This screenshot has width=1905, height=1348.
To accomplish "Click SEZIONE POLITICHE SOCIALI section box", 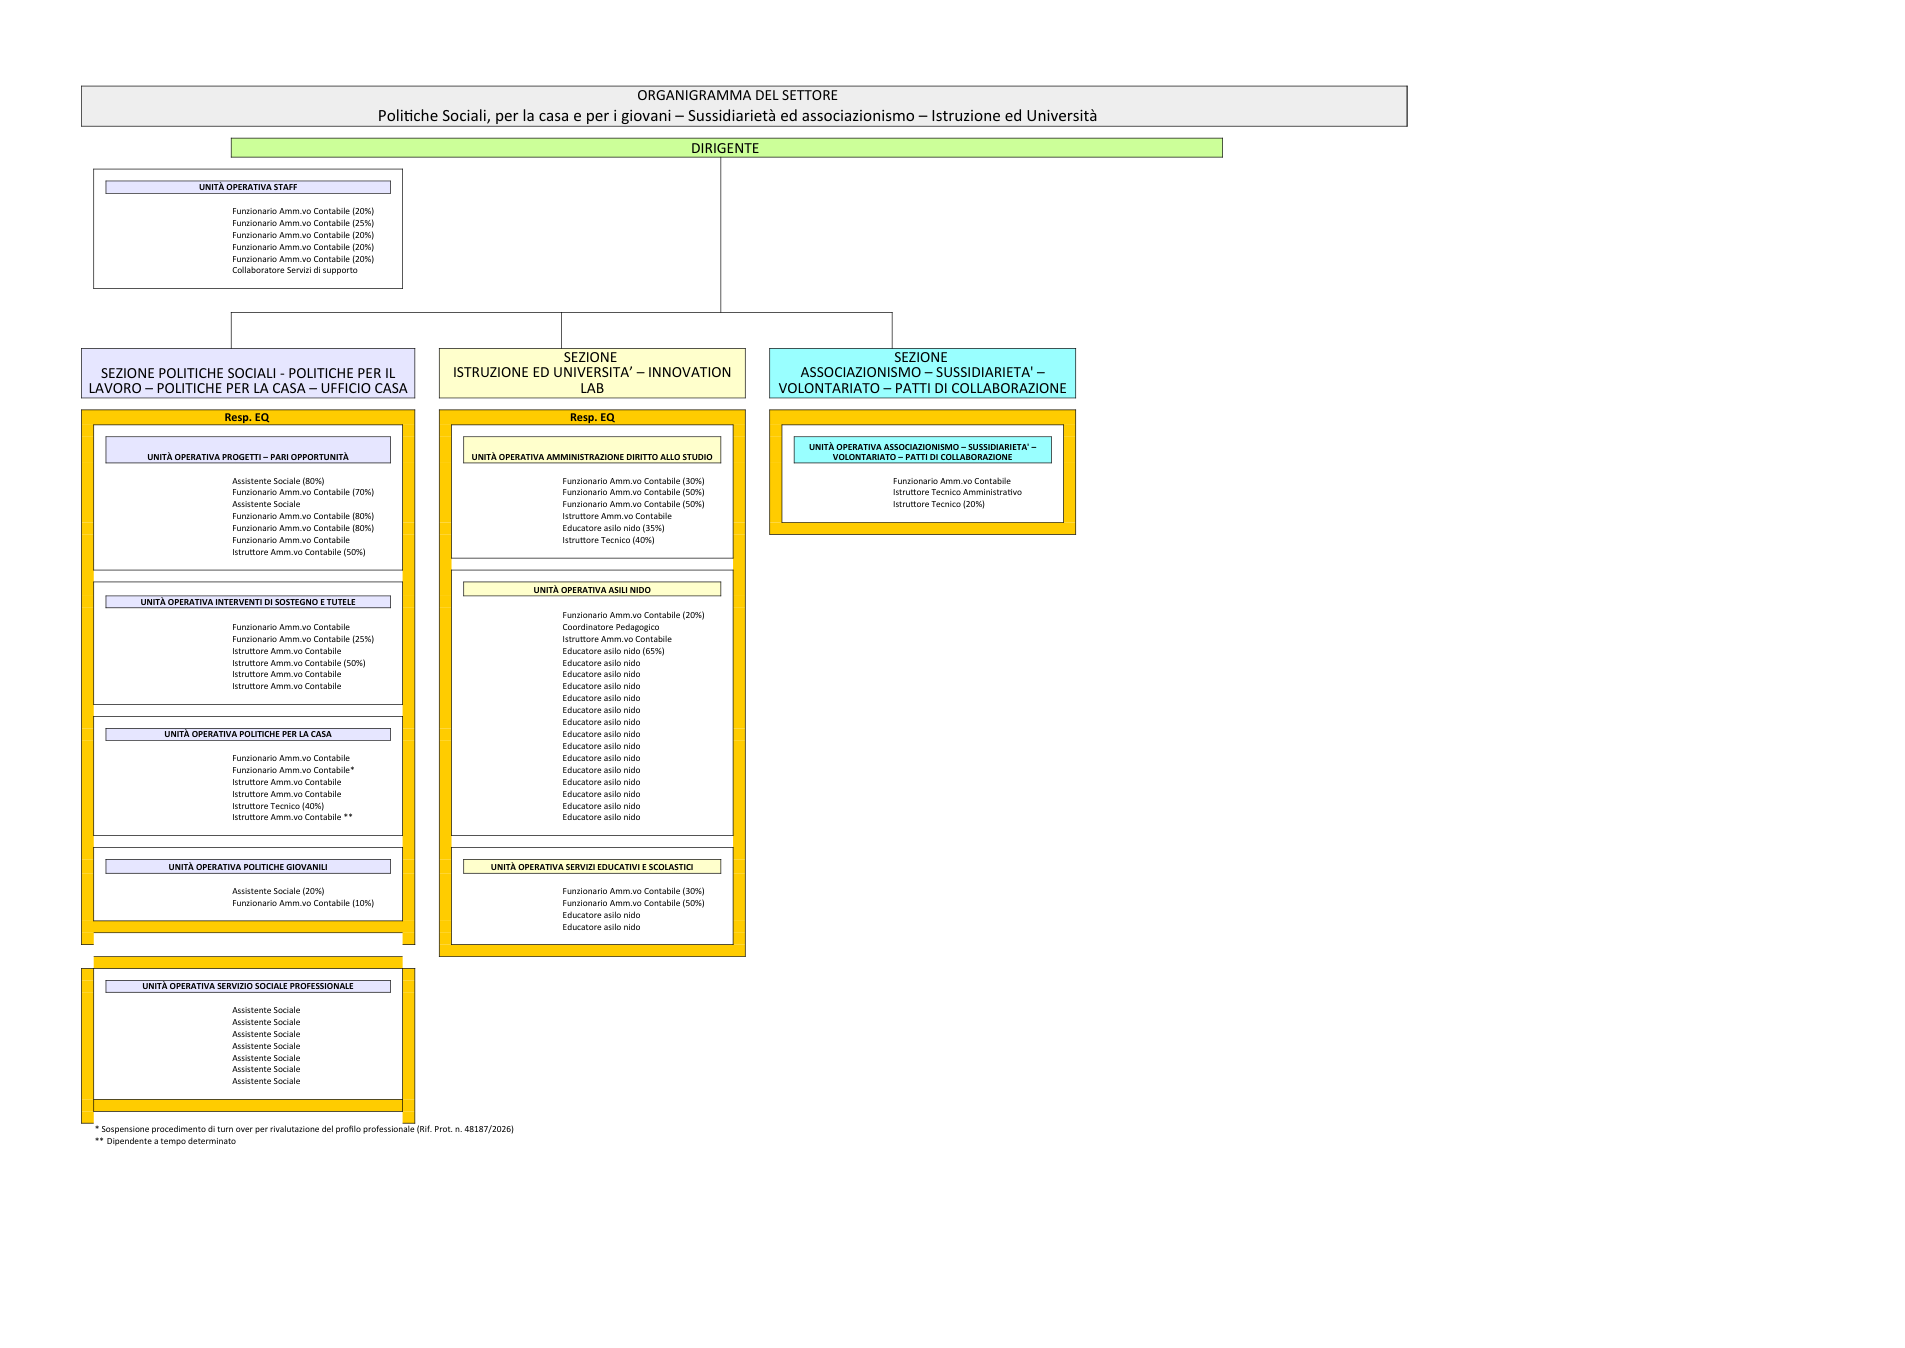I will click(x=248, y=373).
